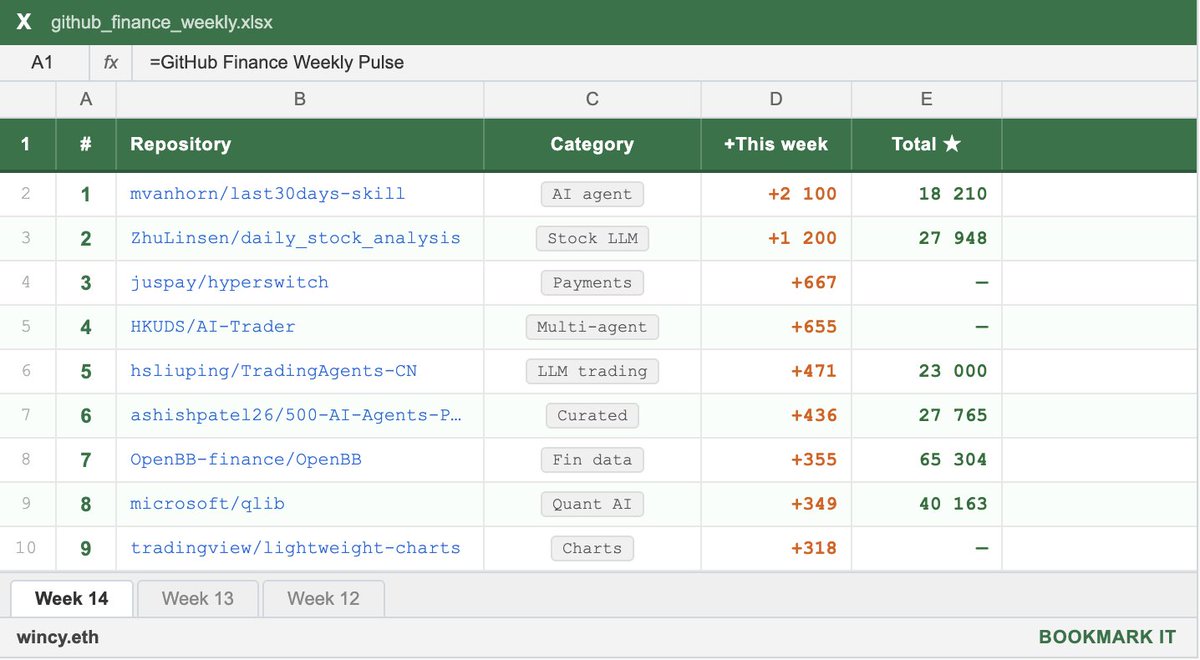Screen dimensions: 1200x660
Task: Select the +436 weekly stars cell
Action: point(776,415)
